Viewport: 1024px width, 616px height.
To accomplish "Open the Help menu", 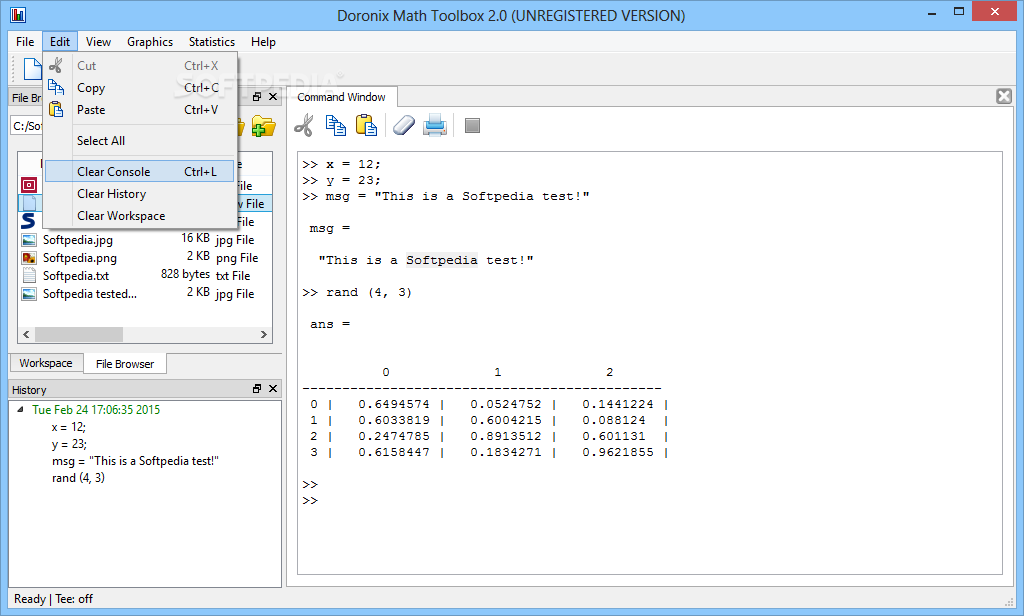I will click(263, 42).
